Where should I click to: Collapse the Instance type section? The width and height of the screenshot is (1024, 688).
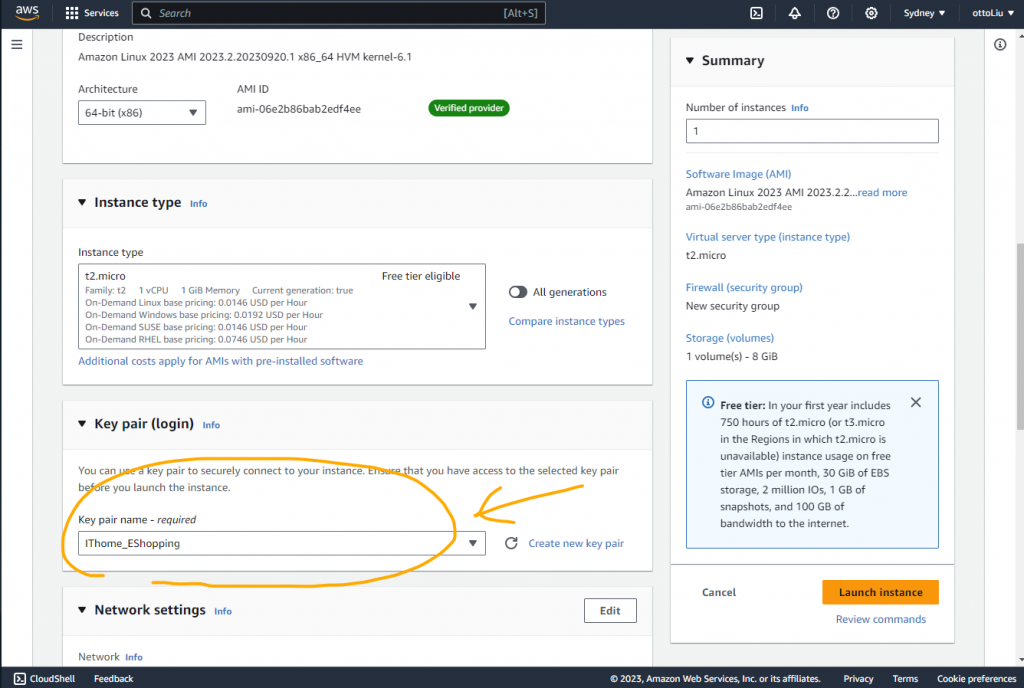82,202
